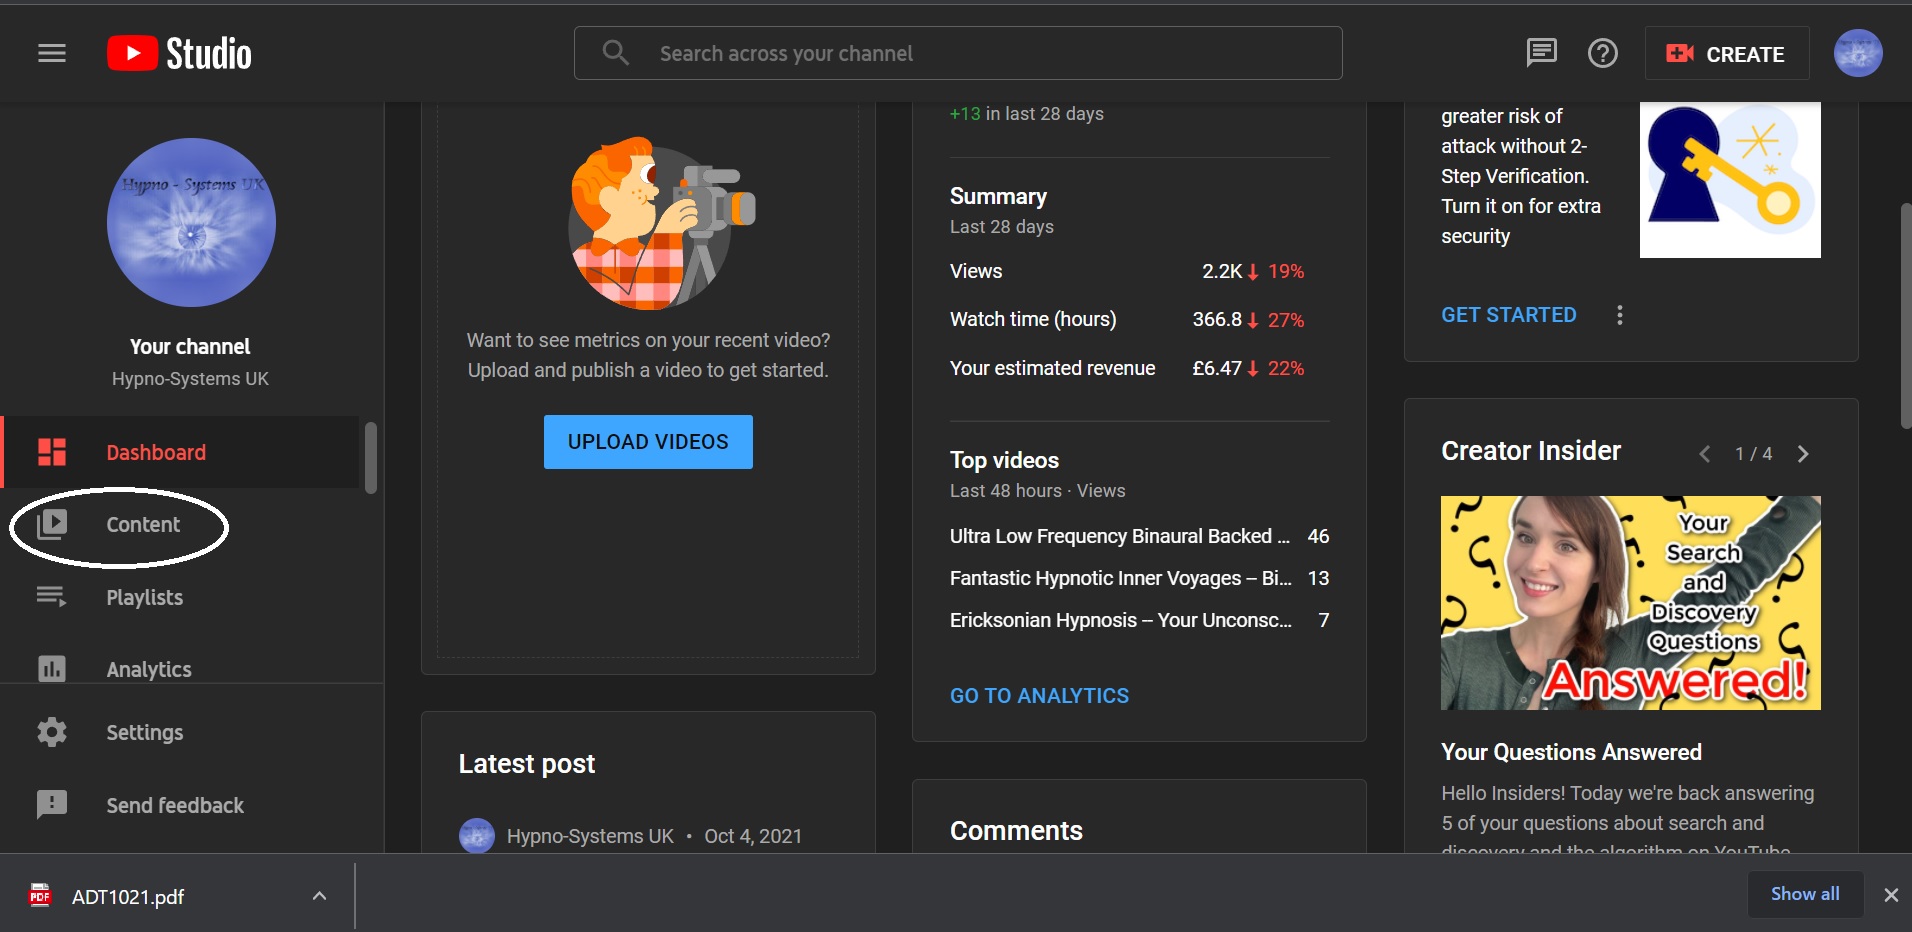This screenshot has height=932, width=1912.
Task: Expand the ADT1021.pdf download chevron
Action: pos(318,896)
